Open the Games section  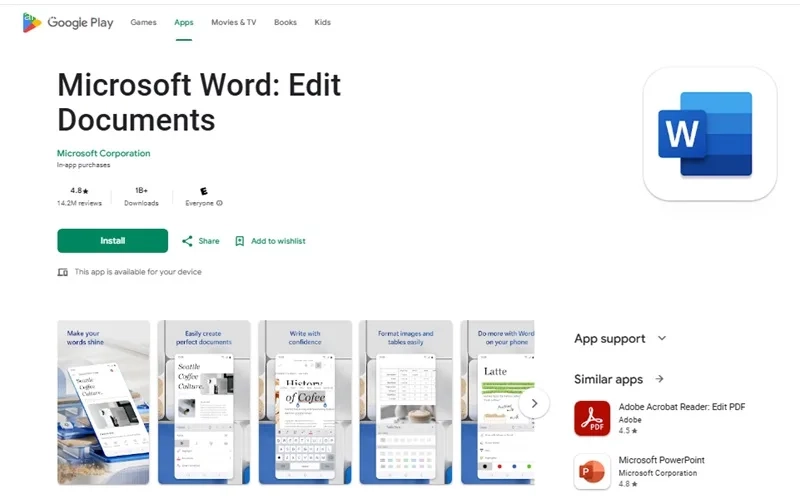tap(143, 22)
